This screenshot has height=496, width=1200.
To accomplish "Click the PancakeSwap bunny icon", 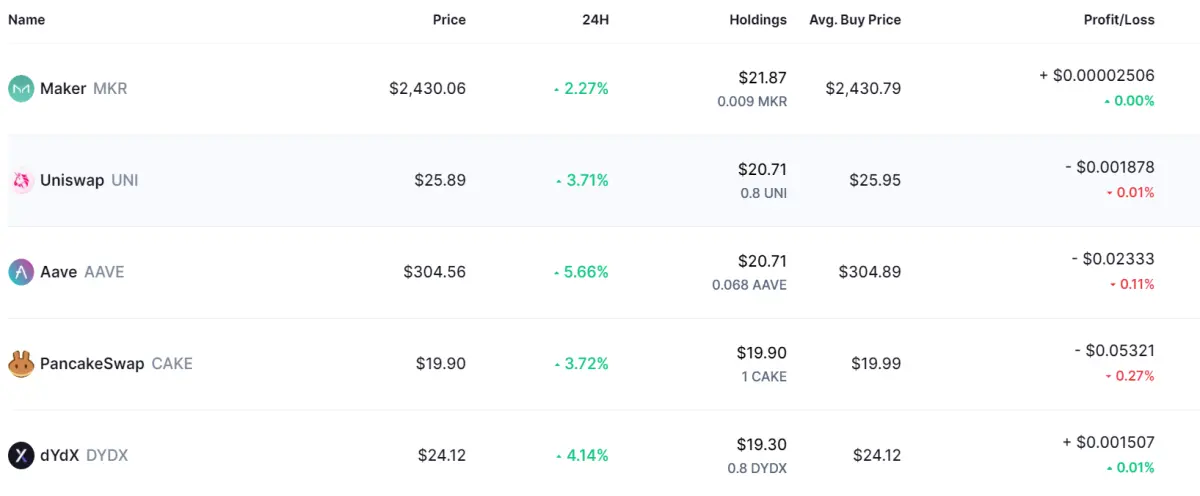I will coord(21,364).
